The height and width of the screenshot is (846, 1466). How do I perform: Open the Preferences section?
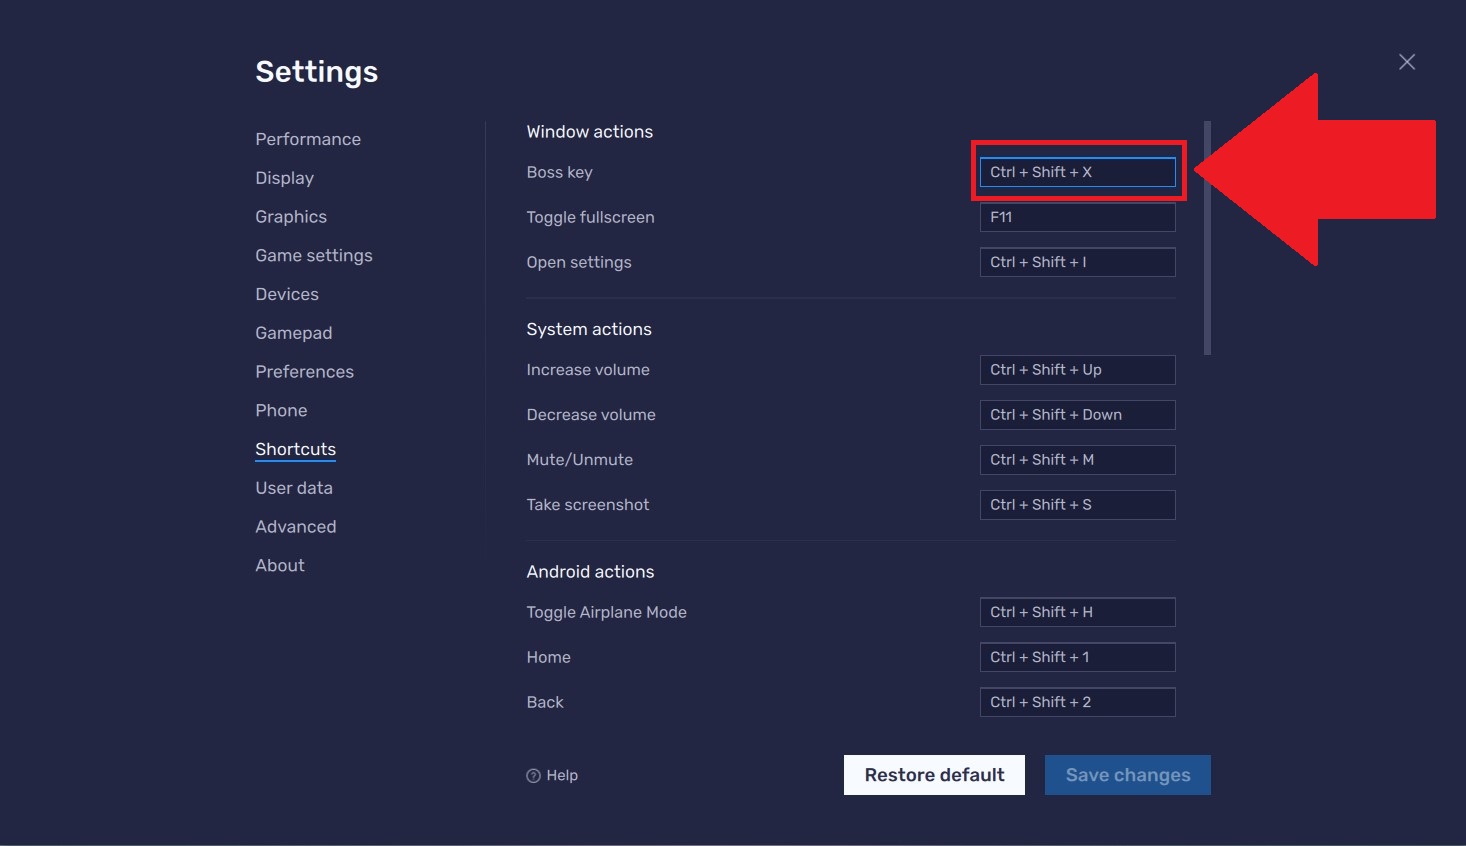(304, 371)
